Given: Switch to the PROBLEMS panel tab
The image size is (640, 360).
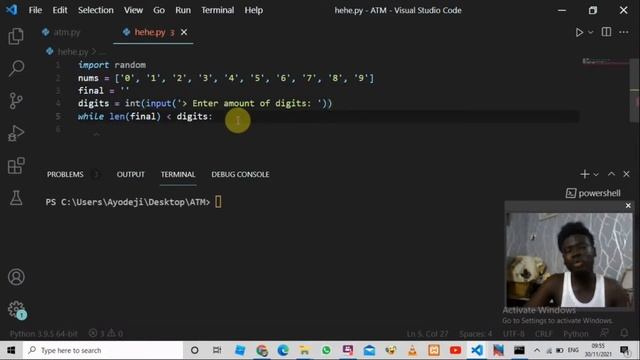Looking at the screenshot, I should tap(65, 174).
